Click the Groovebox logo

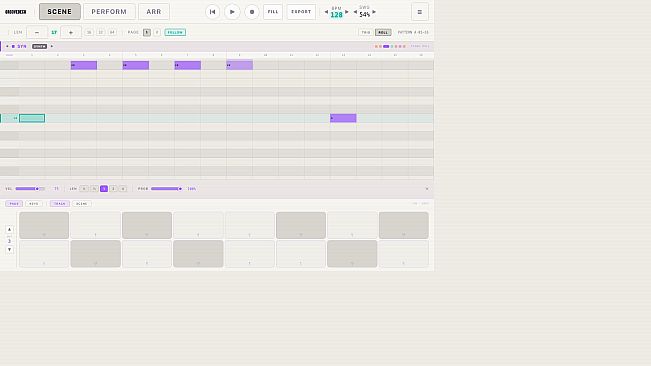[x=15, y=12]
